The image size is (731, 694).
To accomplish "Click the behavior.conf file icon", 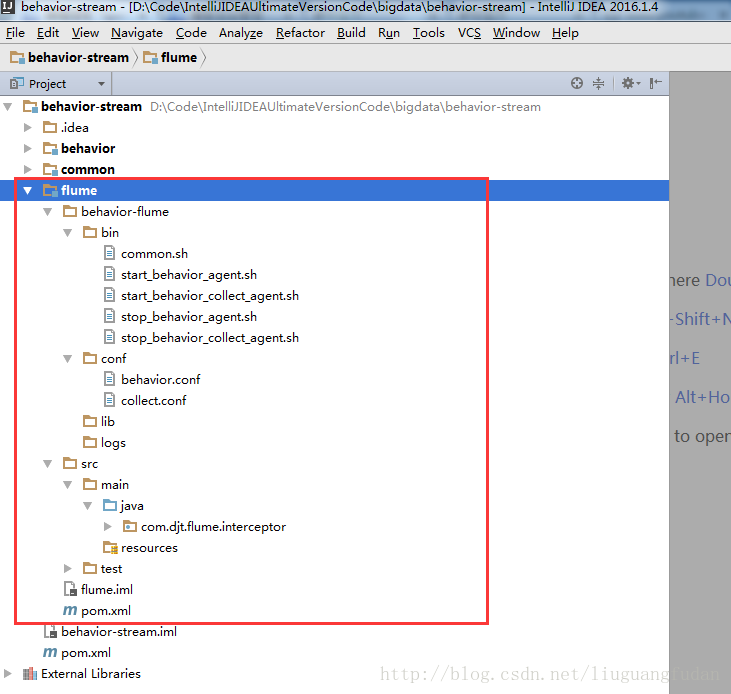I will 109,379.
